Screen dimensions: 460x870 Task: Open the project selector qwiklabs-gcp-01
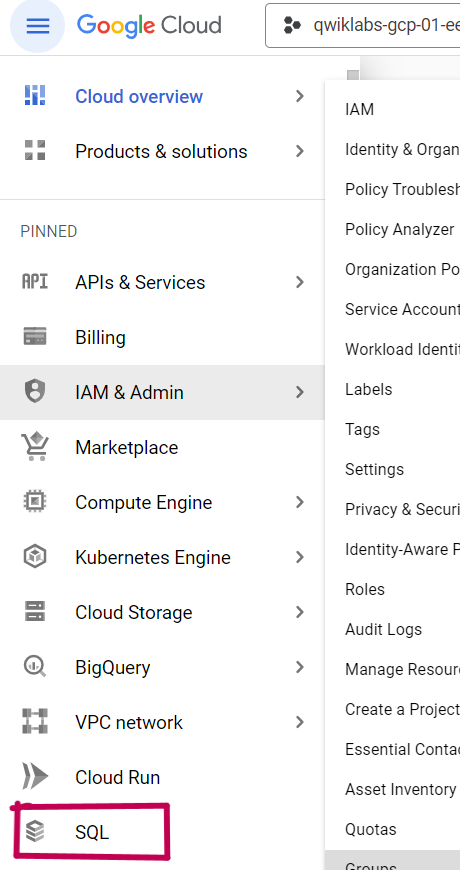[363, 26]
